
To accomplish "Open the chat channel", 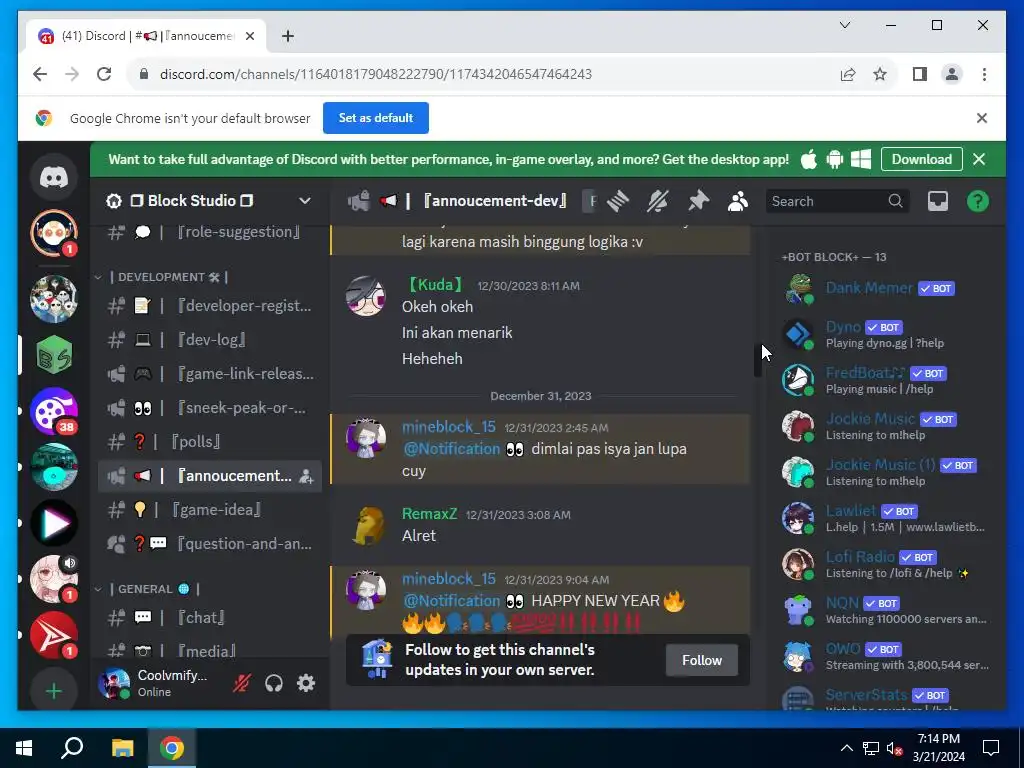I will coord(209,617).
